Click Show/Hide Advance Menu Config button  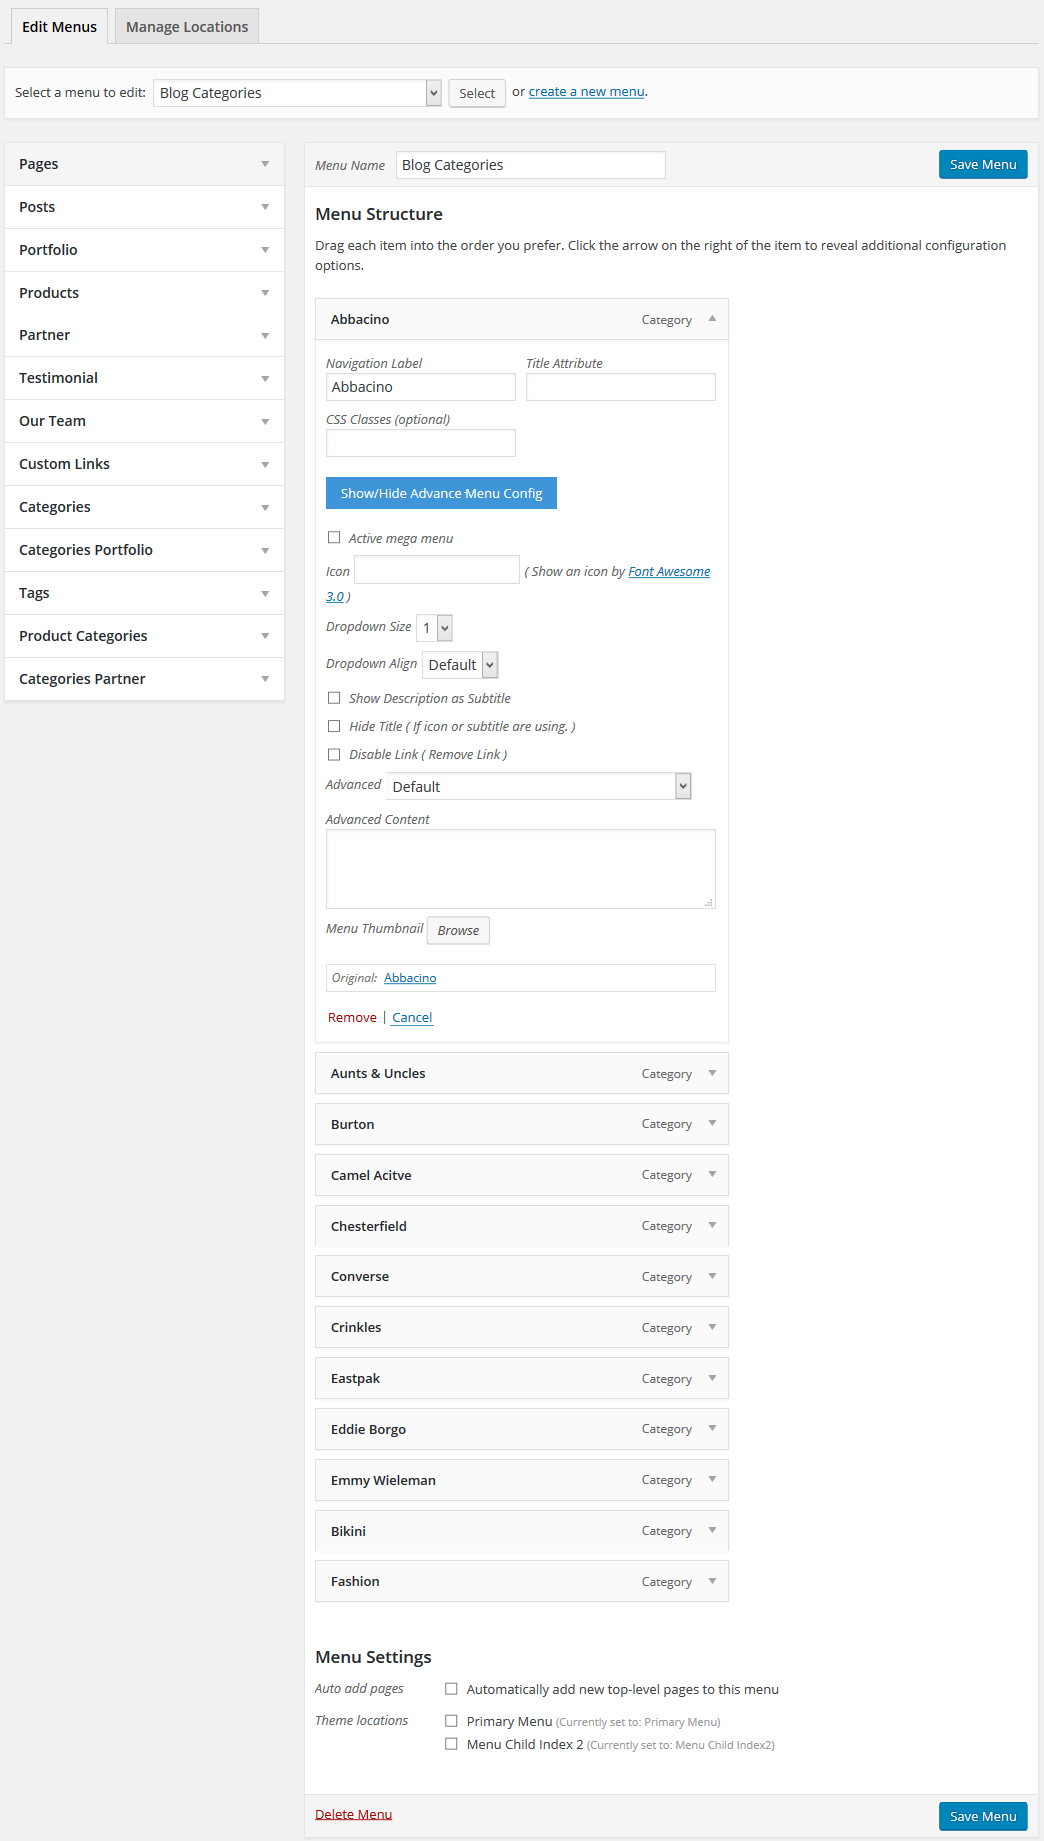[x=441, y=493]
